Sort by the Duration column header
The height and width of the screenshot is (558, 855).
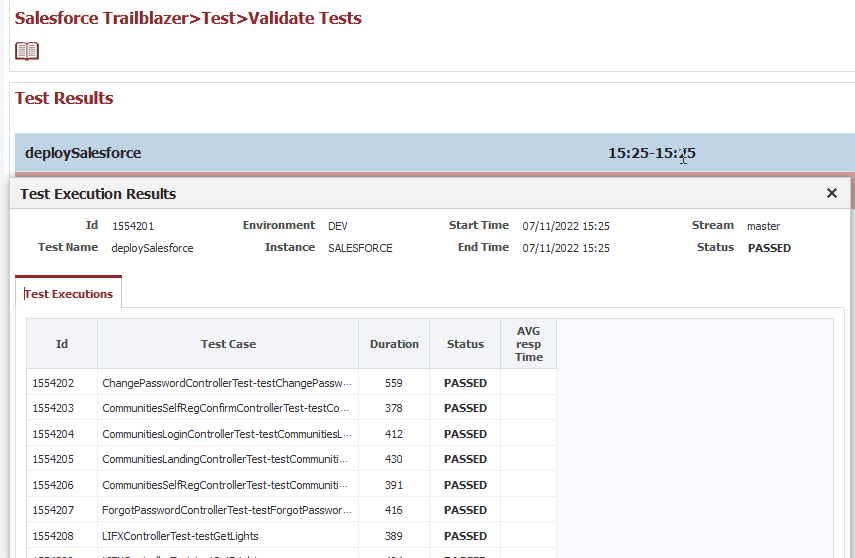(394, 344)
